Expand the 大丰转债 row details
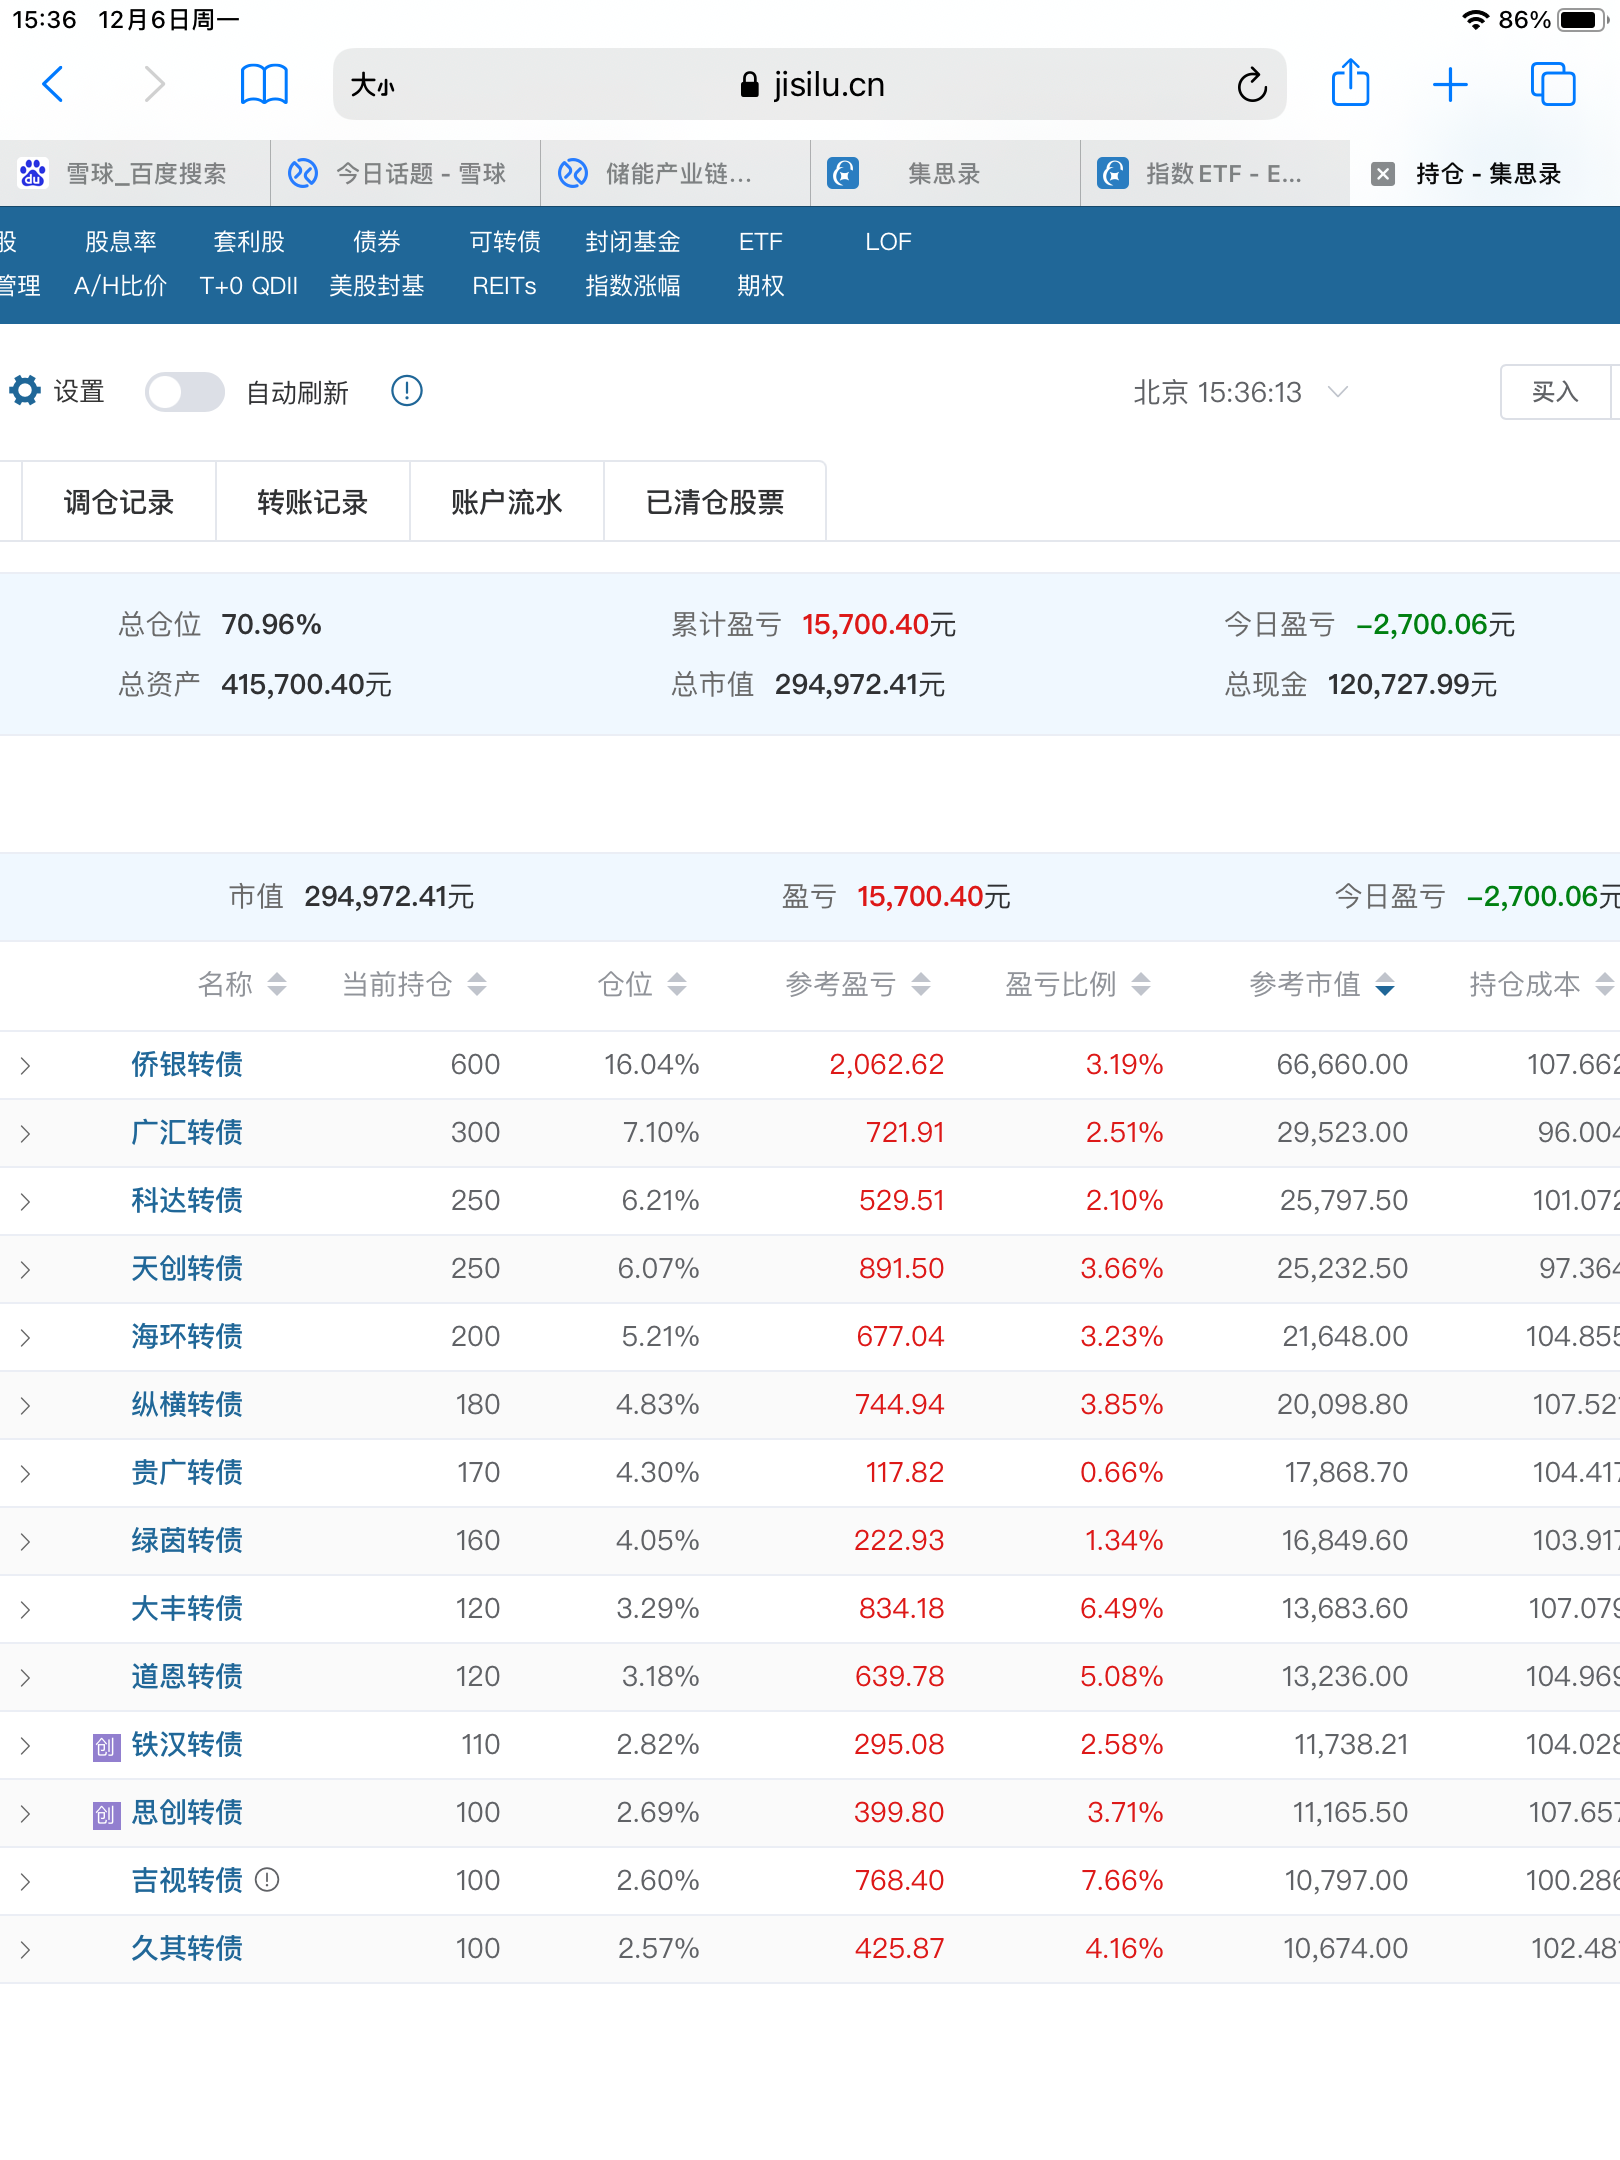The image size is (1620, 2160). [x=26, y=1609]
